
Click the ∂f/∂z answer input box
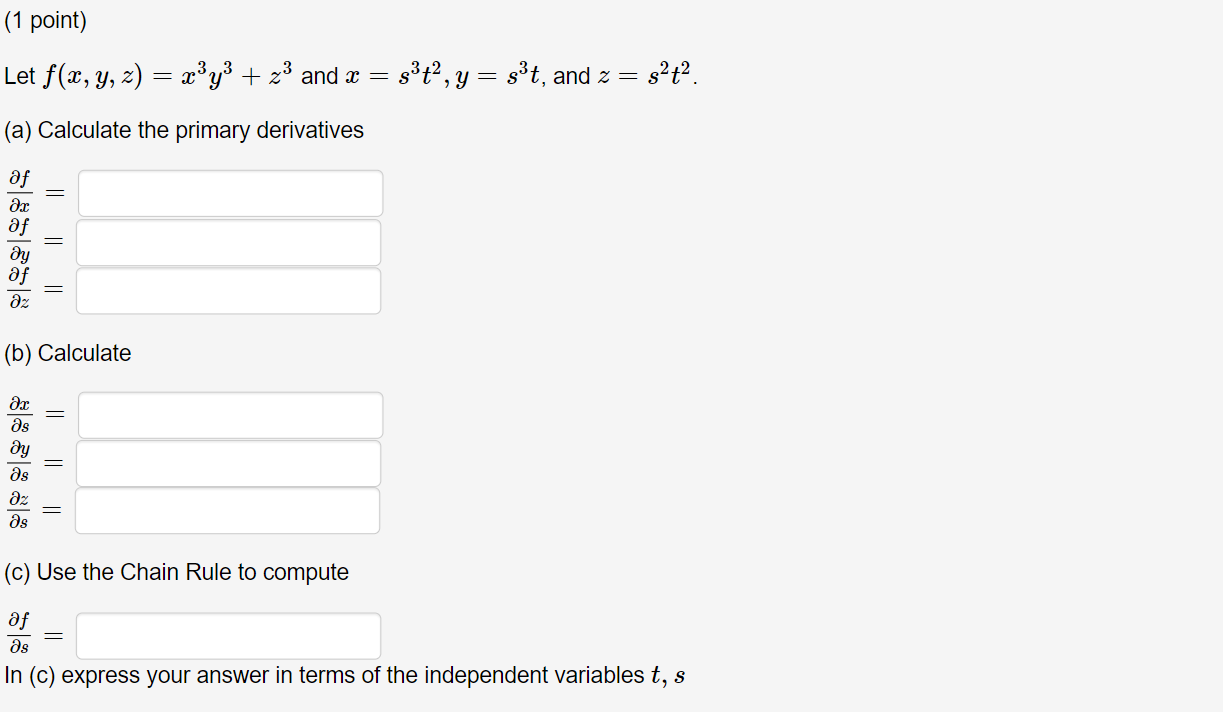pyautogui.click(x=230, y=290)
